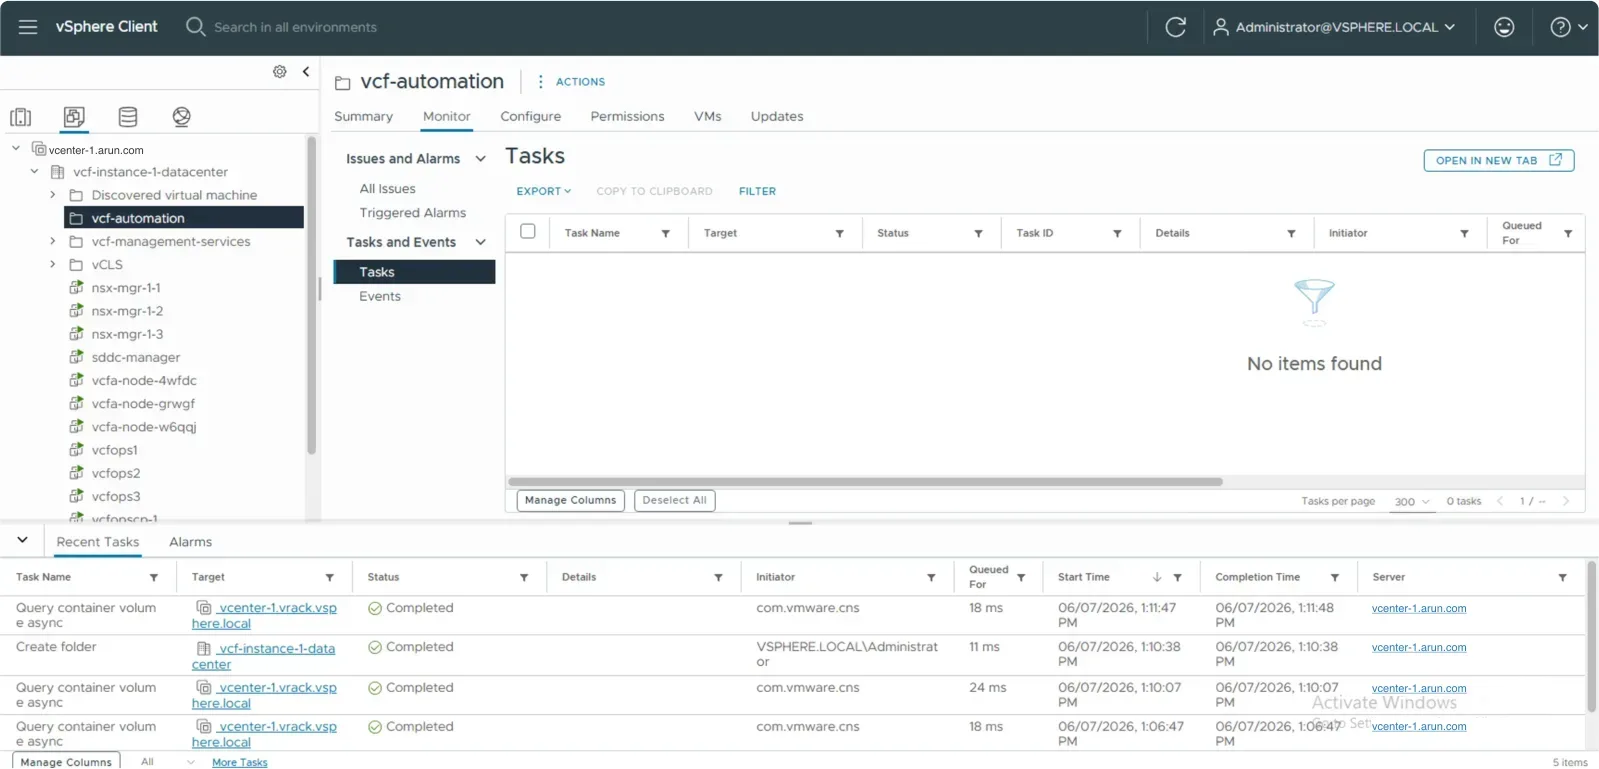The image size is (1599, 769).
Task: Select the nsx-mgr-1-1 VM
Action: click(126, 287)
